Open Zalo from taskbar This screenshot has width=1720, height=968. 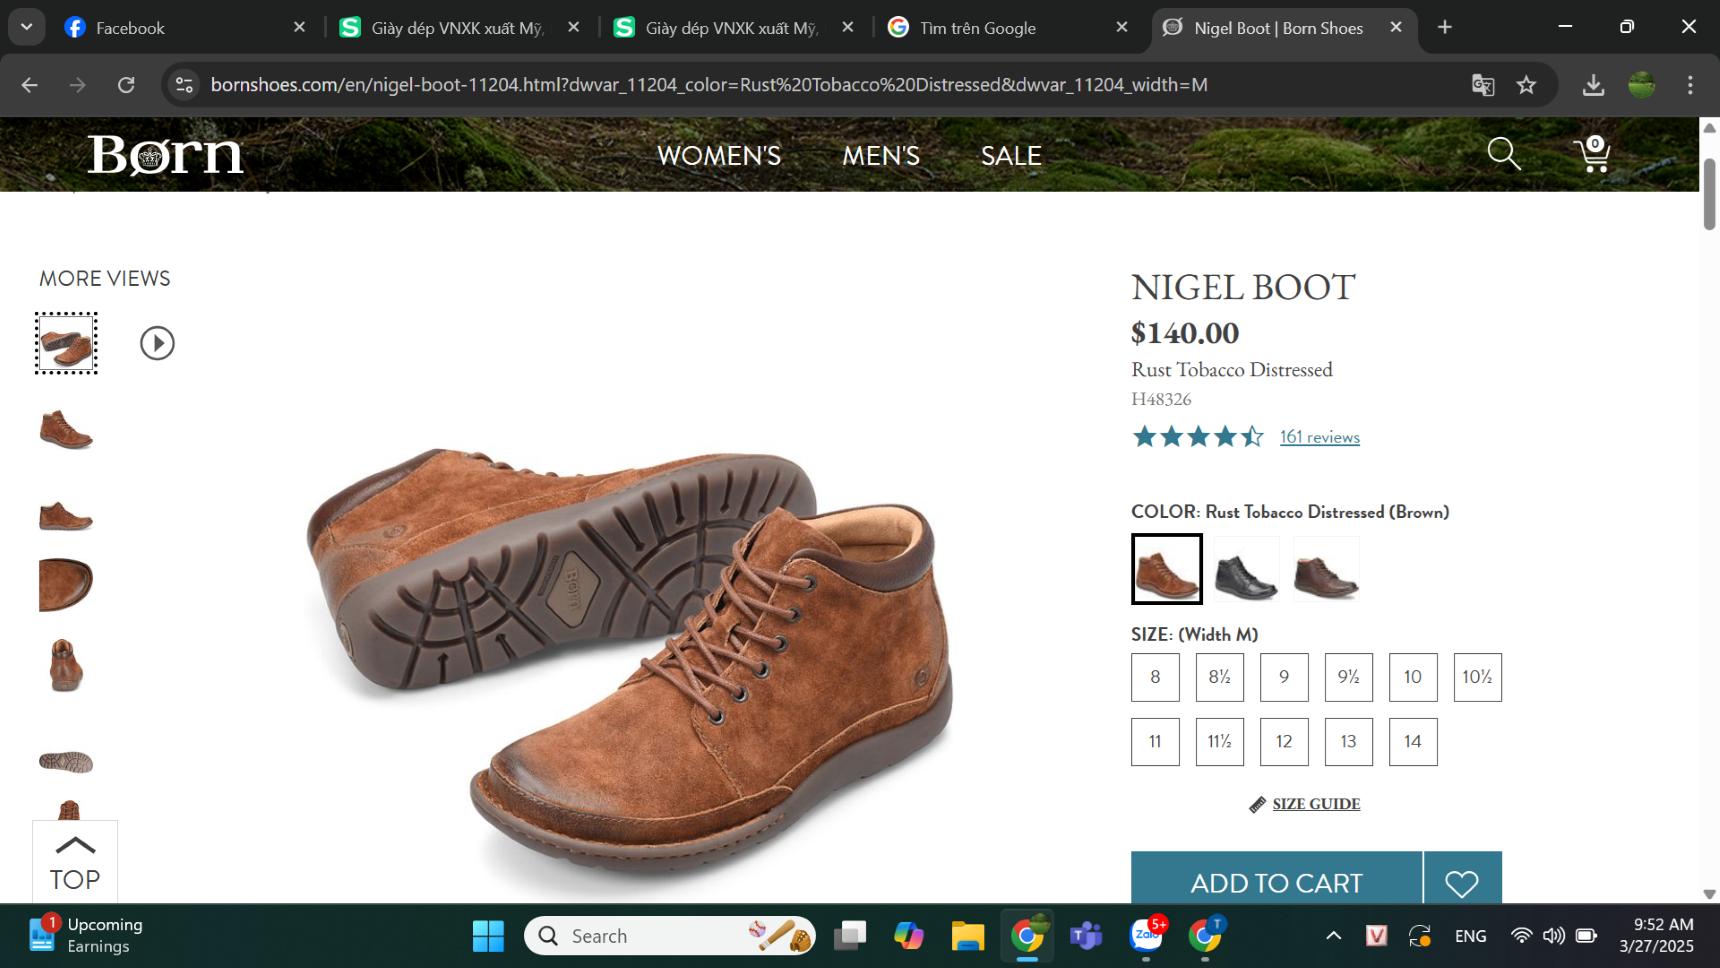point(1146,936)
